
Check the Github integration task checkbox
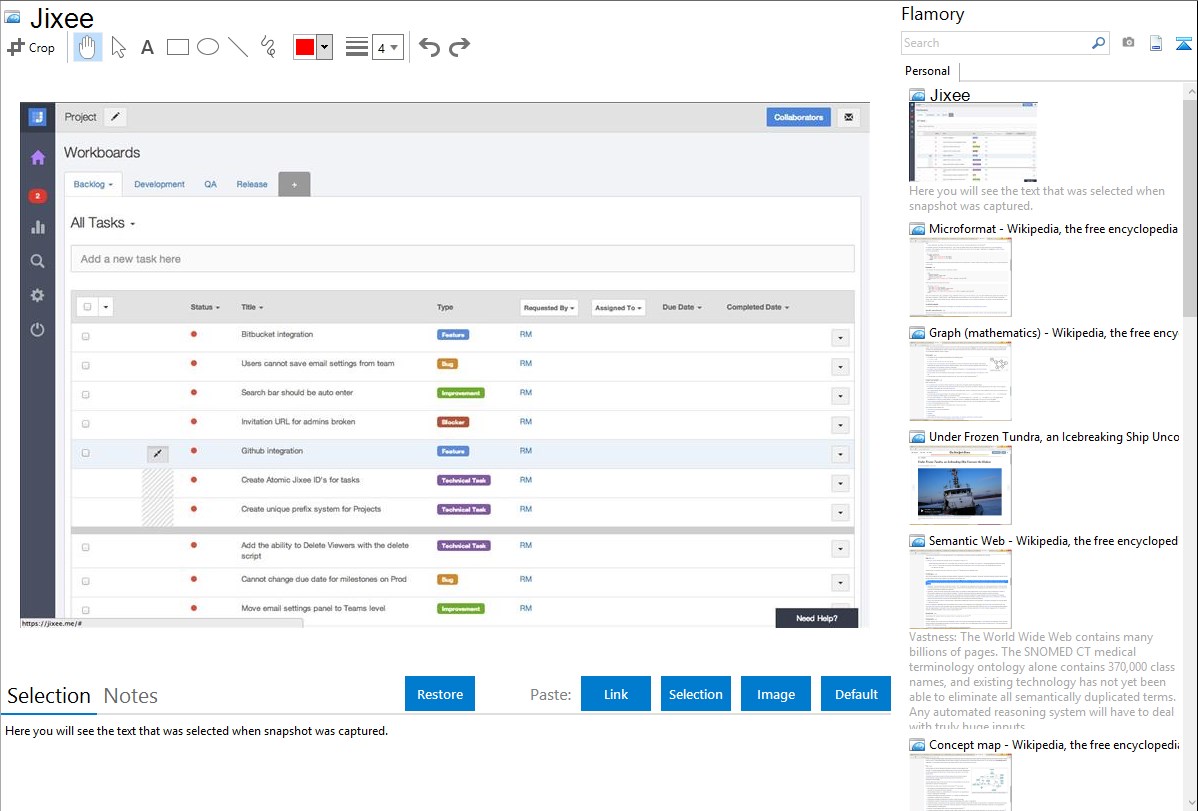click(x=86, y=453)
